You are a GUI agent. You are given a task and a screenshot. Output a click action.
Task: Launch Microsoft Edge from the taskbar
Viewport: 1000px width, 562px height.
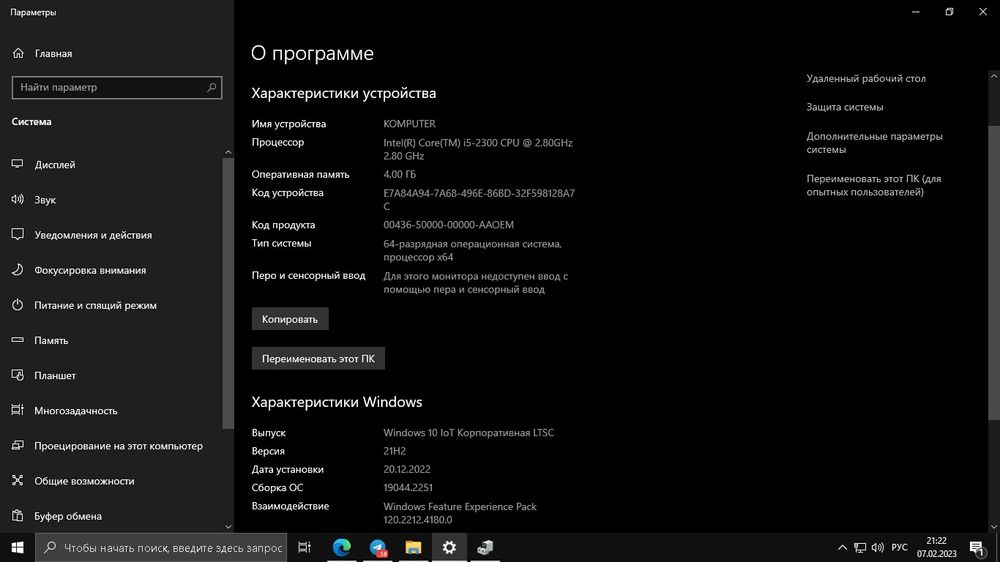[341, 547]
